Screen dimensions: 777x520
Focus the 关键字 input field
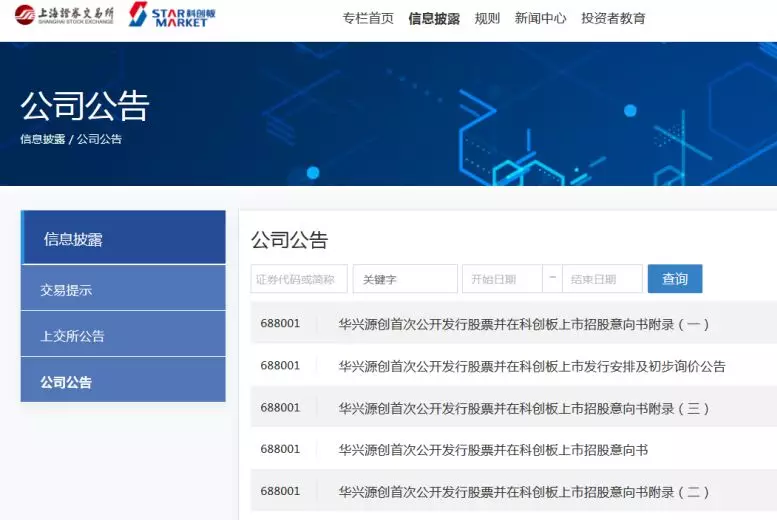point(405,279)
